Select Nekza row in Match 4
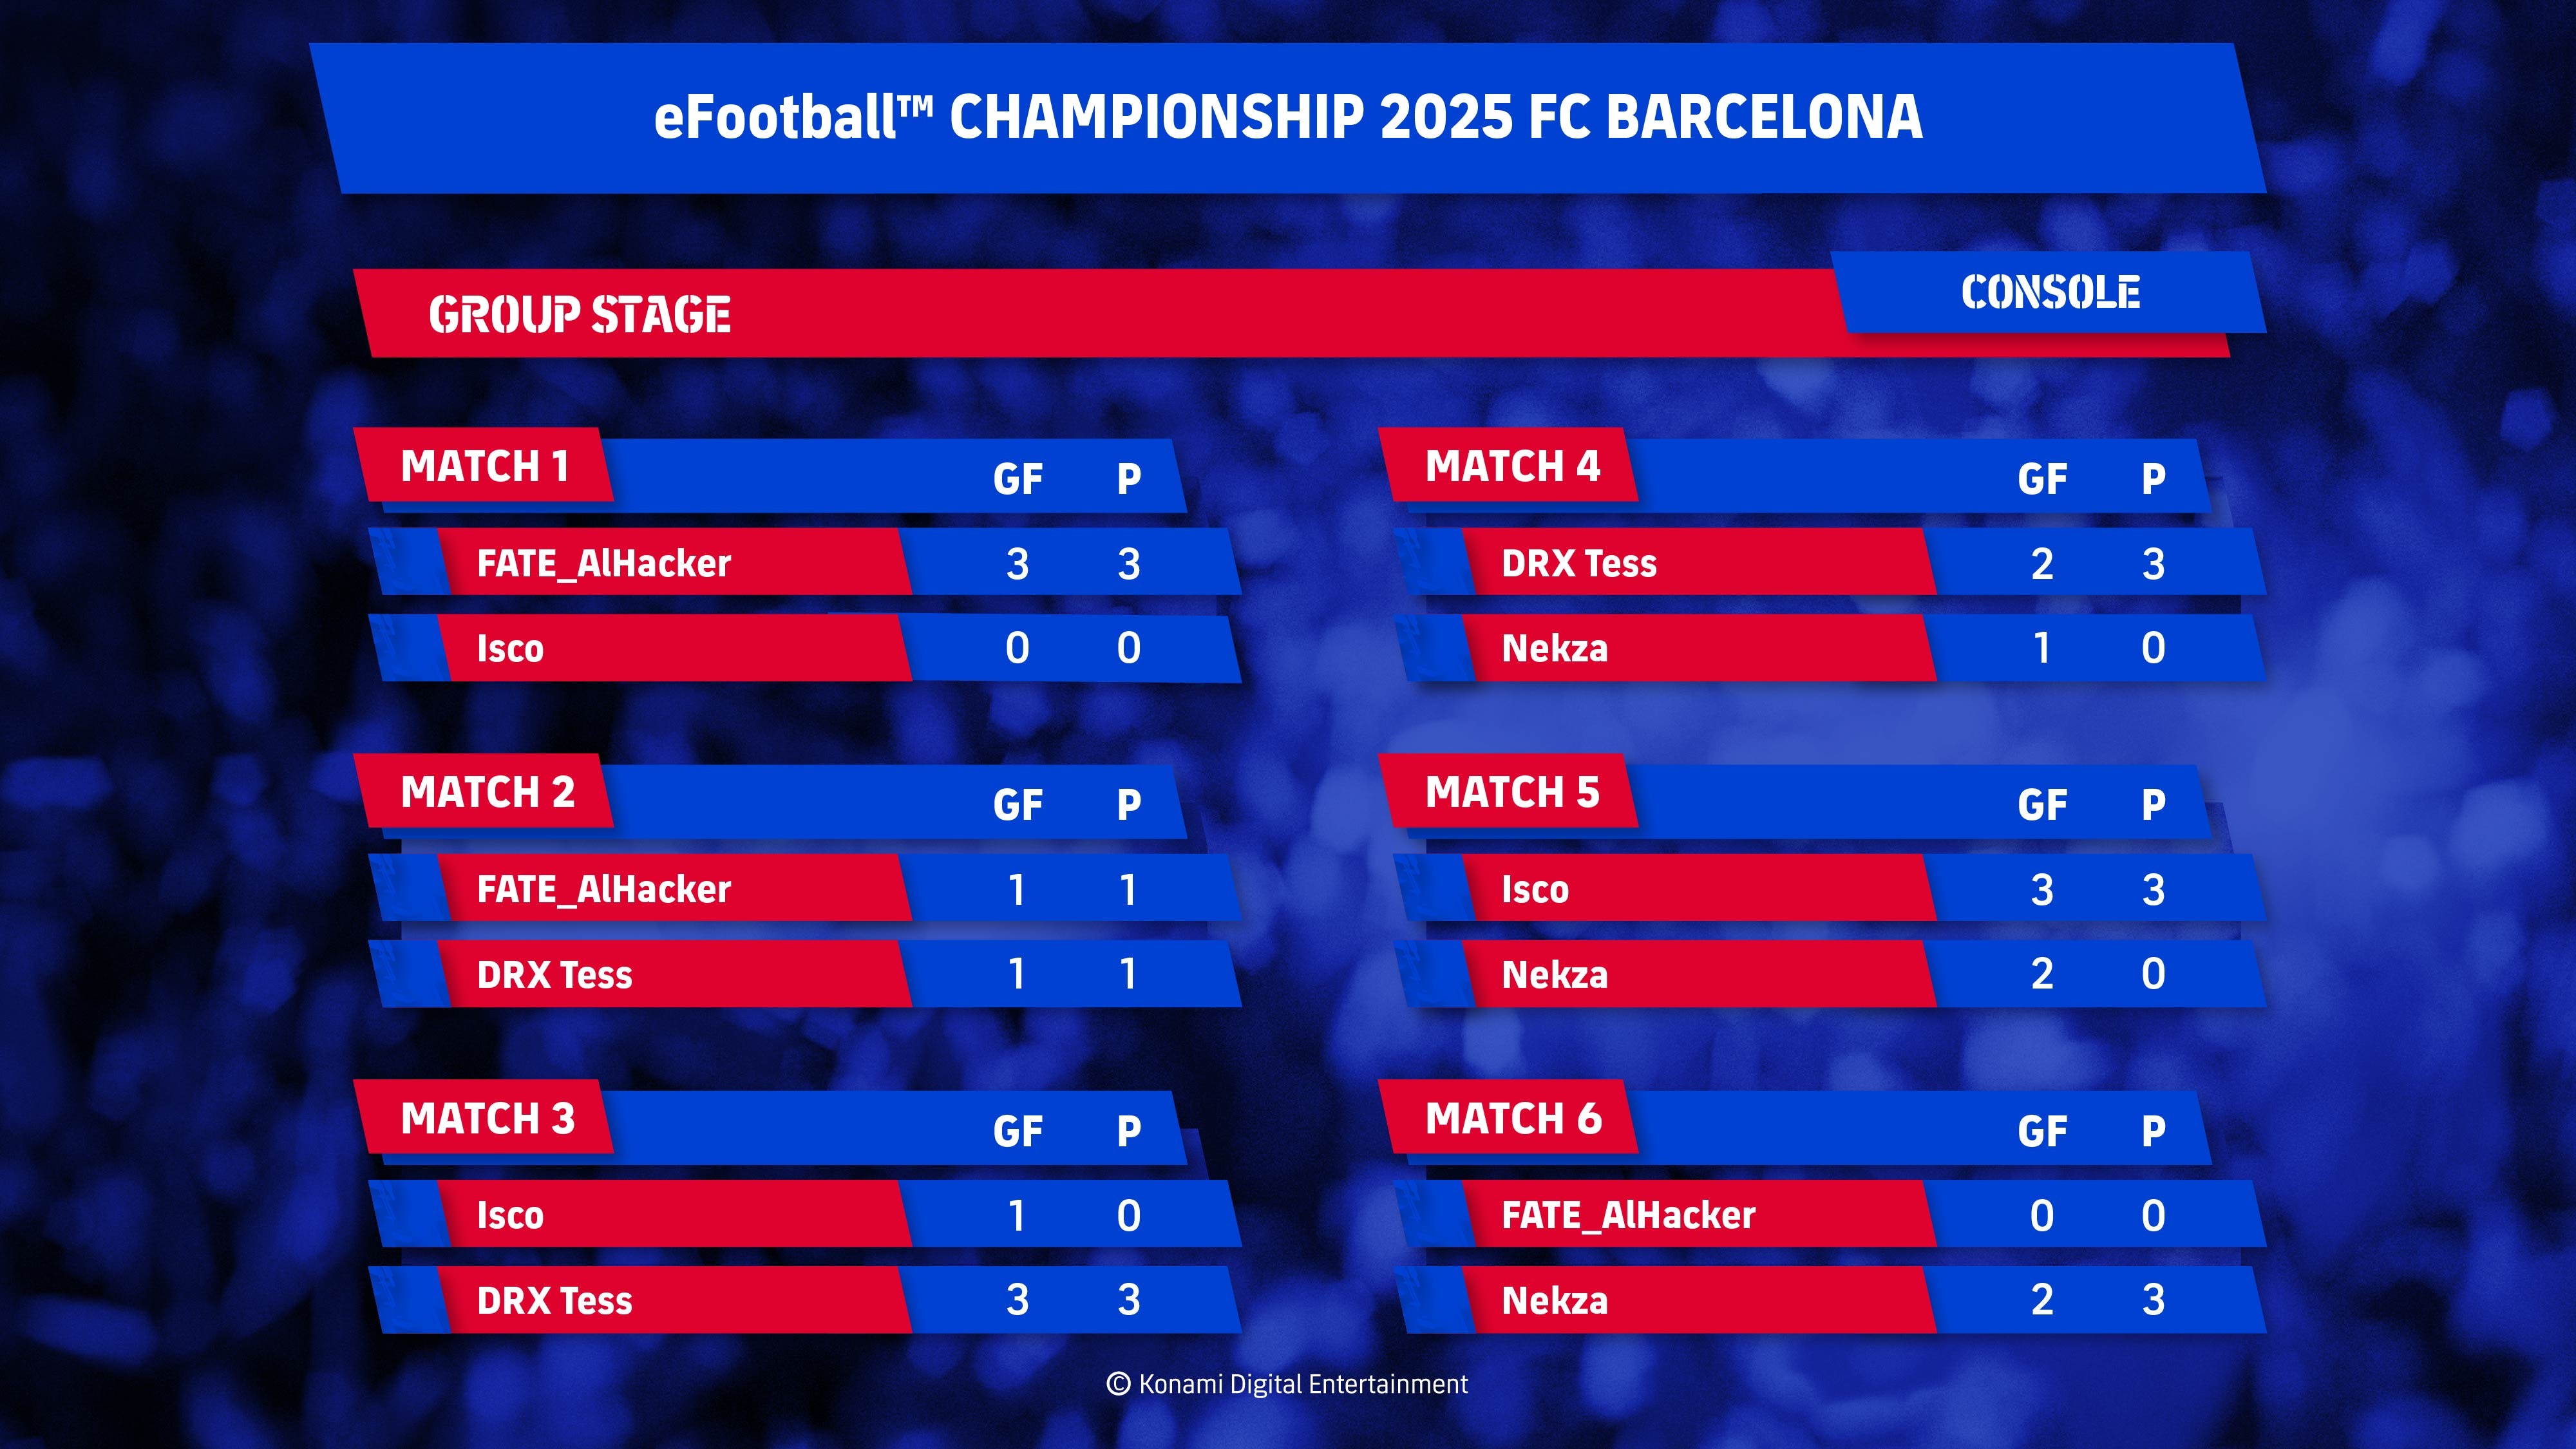The height and width of the screenshot is (1449, 2576). point(1830,648)
